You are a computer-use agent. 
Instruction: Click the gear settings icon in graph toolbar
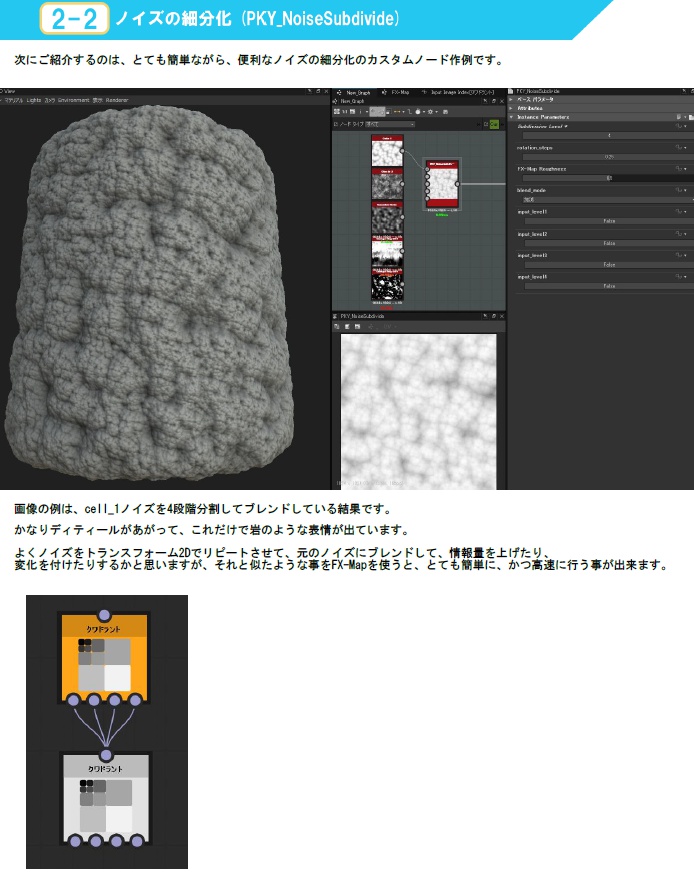pyautogui.click(x=430, y=112)
